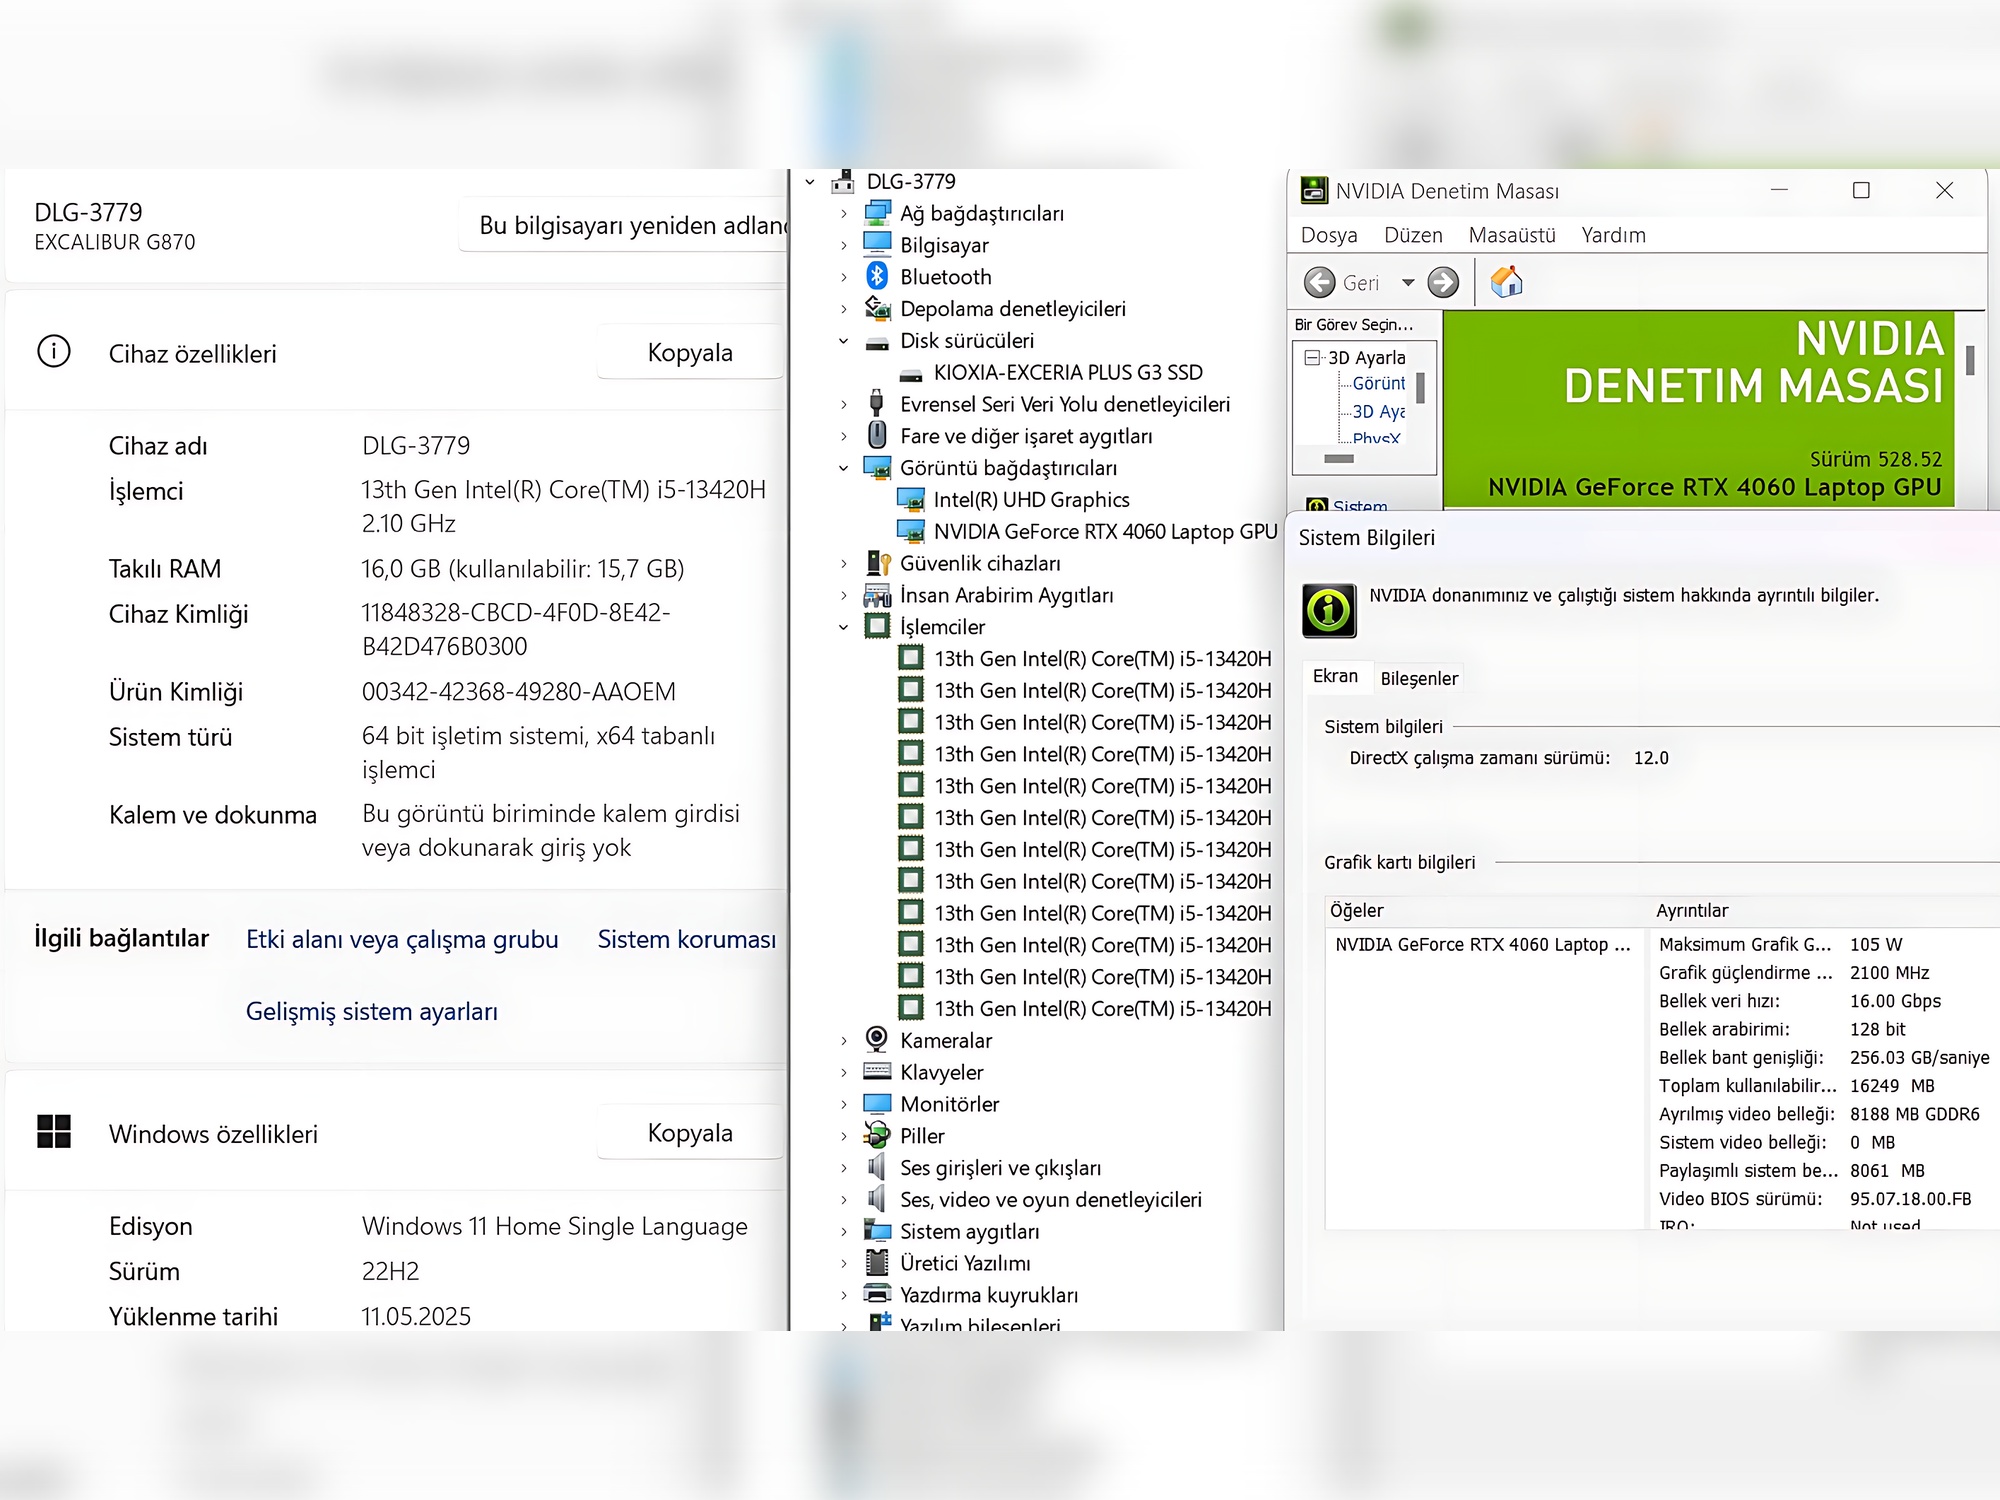Screen dimensions: 2000x1500
Task: Click the Ses girişleri ve çıkışları speaker icon
Action: [x=877, y=1167]
